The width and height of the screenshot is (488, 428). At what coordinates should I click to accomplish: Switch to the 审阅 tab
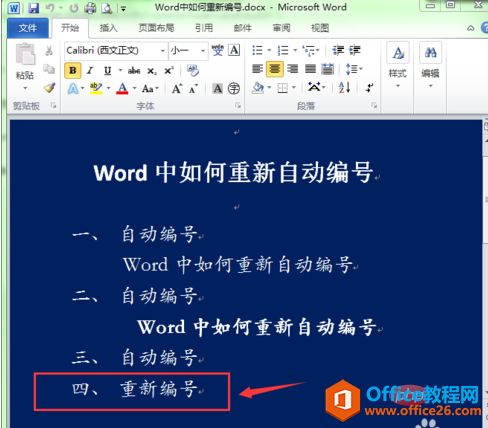point(281,28)
